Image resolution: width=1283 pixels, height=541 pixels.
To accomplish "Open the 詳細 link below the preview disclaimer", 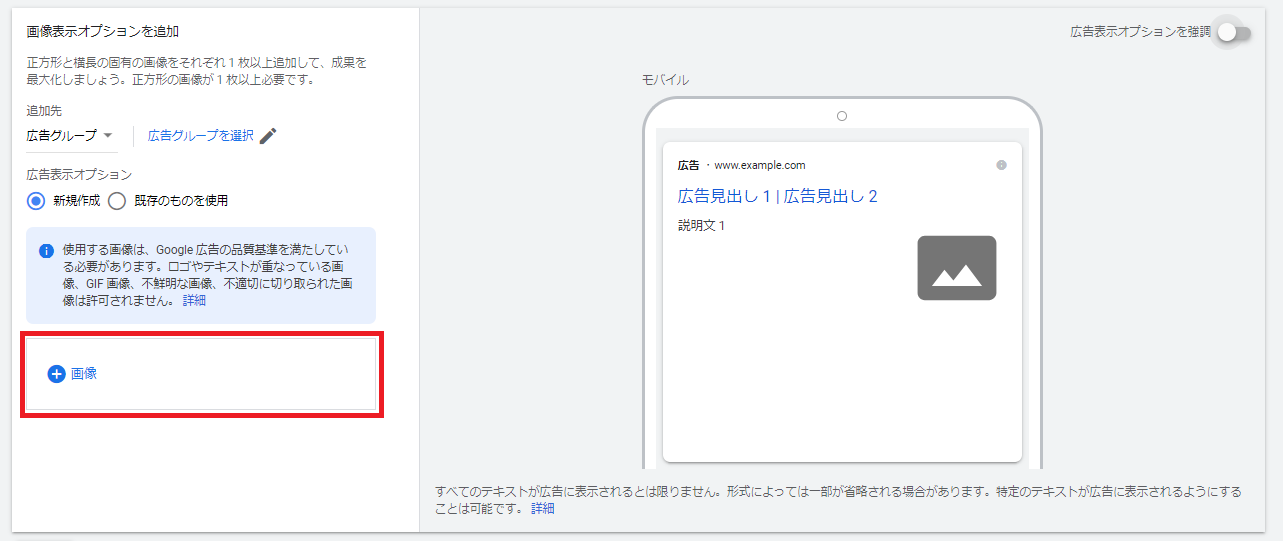I will tap(542, 508).
